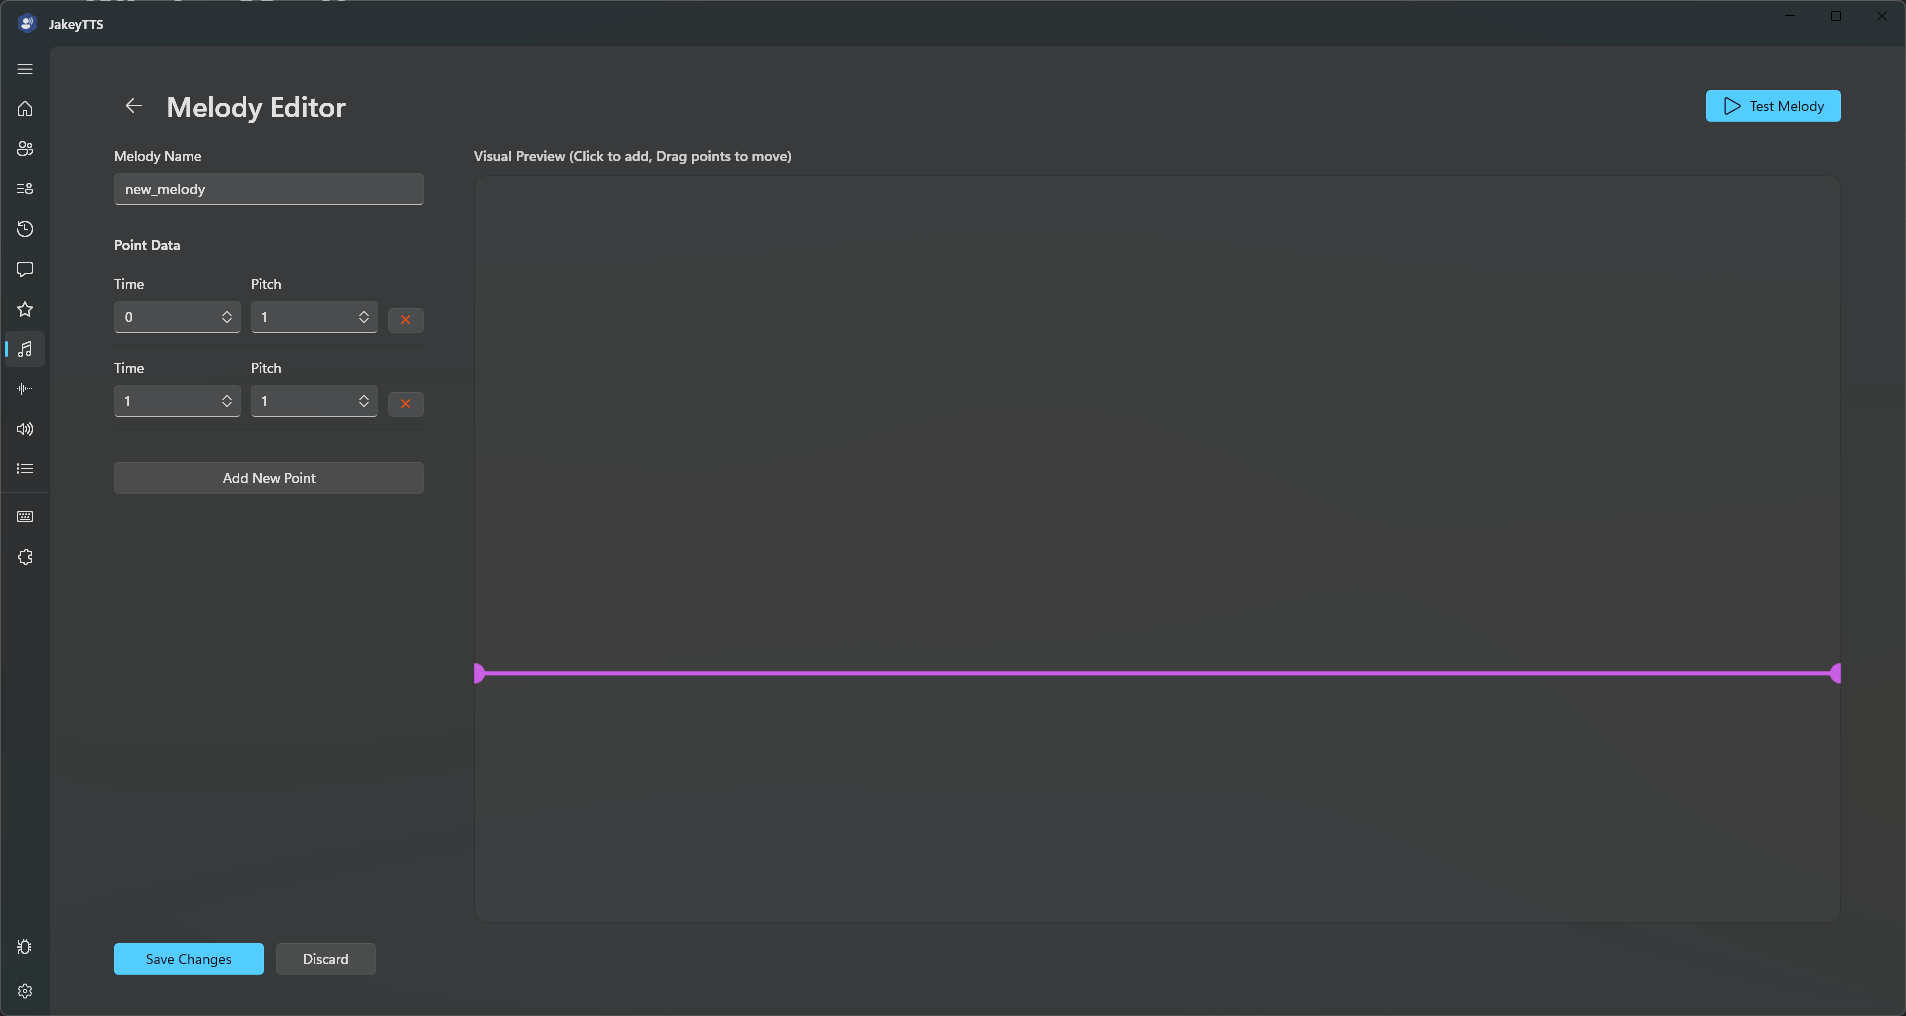The height and width of the screenshot is (1016, 1906).
Task: Click the stepper arrows on second Pitch field
Action: point(364,401)
